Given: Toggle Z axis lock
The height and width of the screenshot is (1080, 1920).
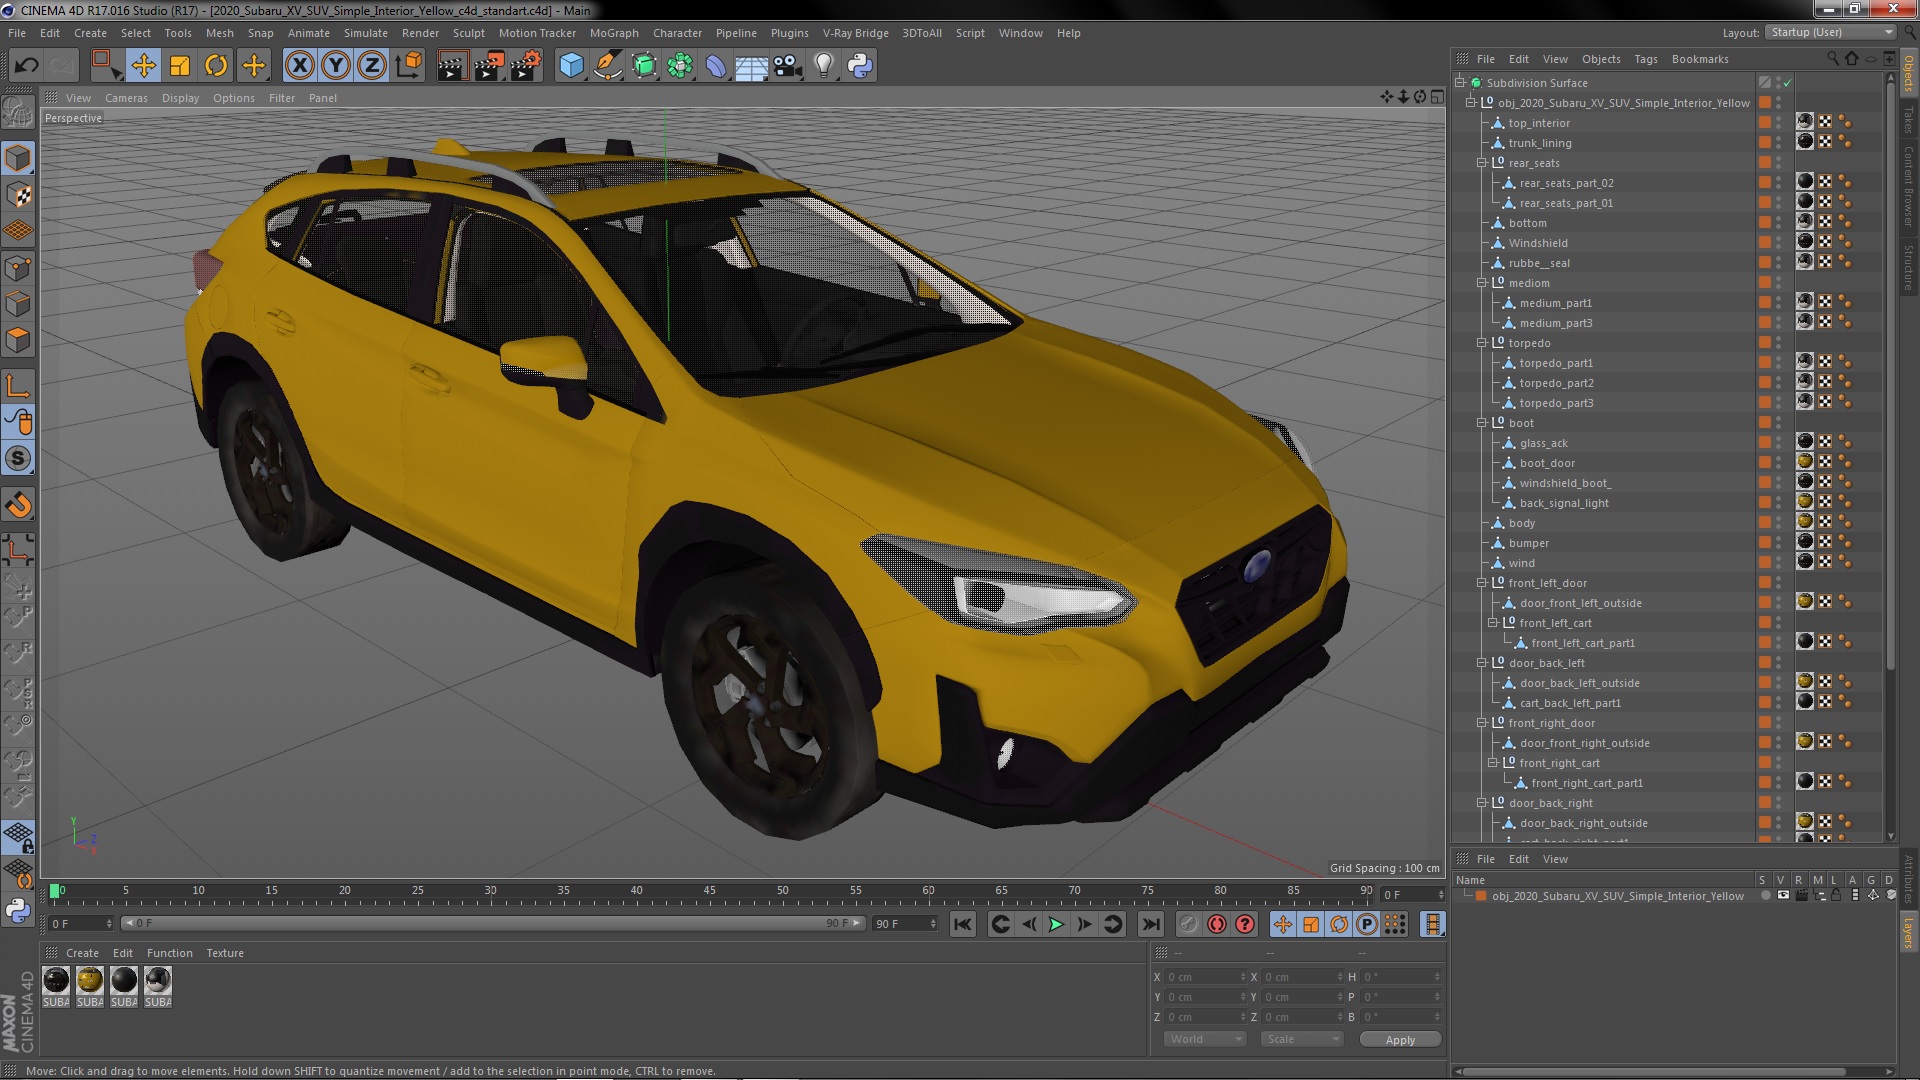Looking at the screenshot, I should coord(372,66).
